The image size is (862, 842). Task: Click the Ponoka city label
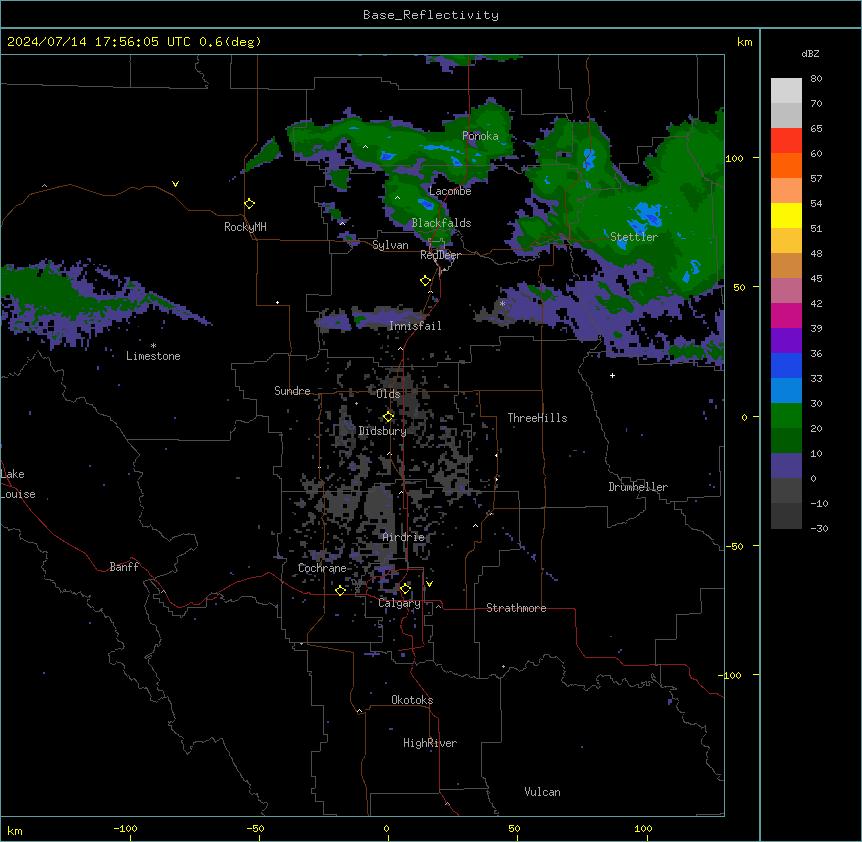pyautogui.click(x=480, y=136)
